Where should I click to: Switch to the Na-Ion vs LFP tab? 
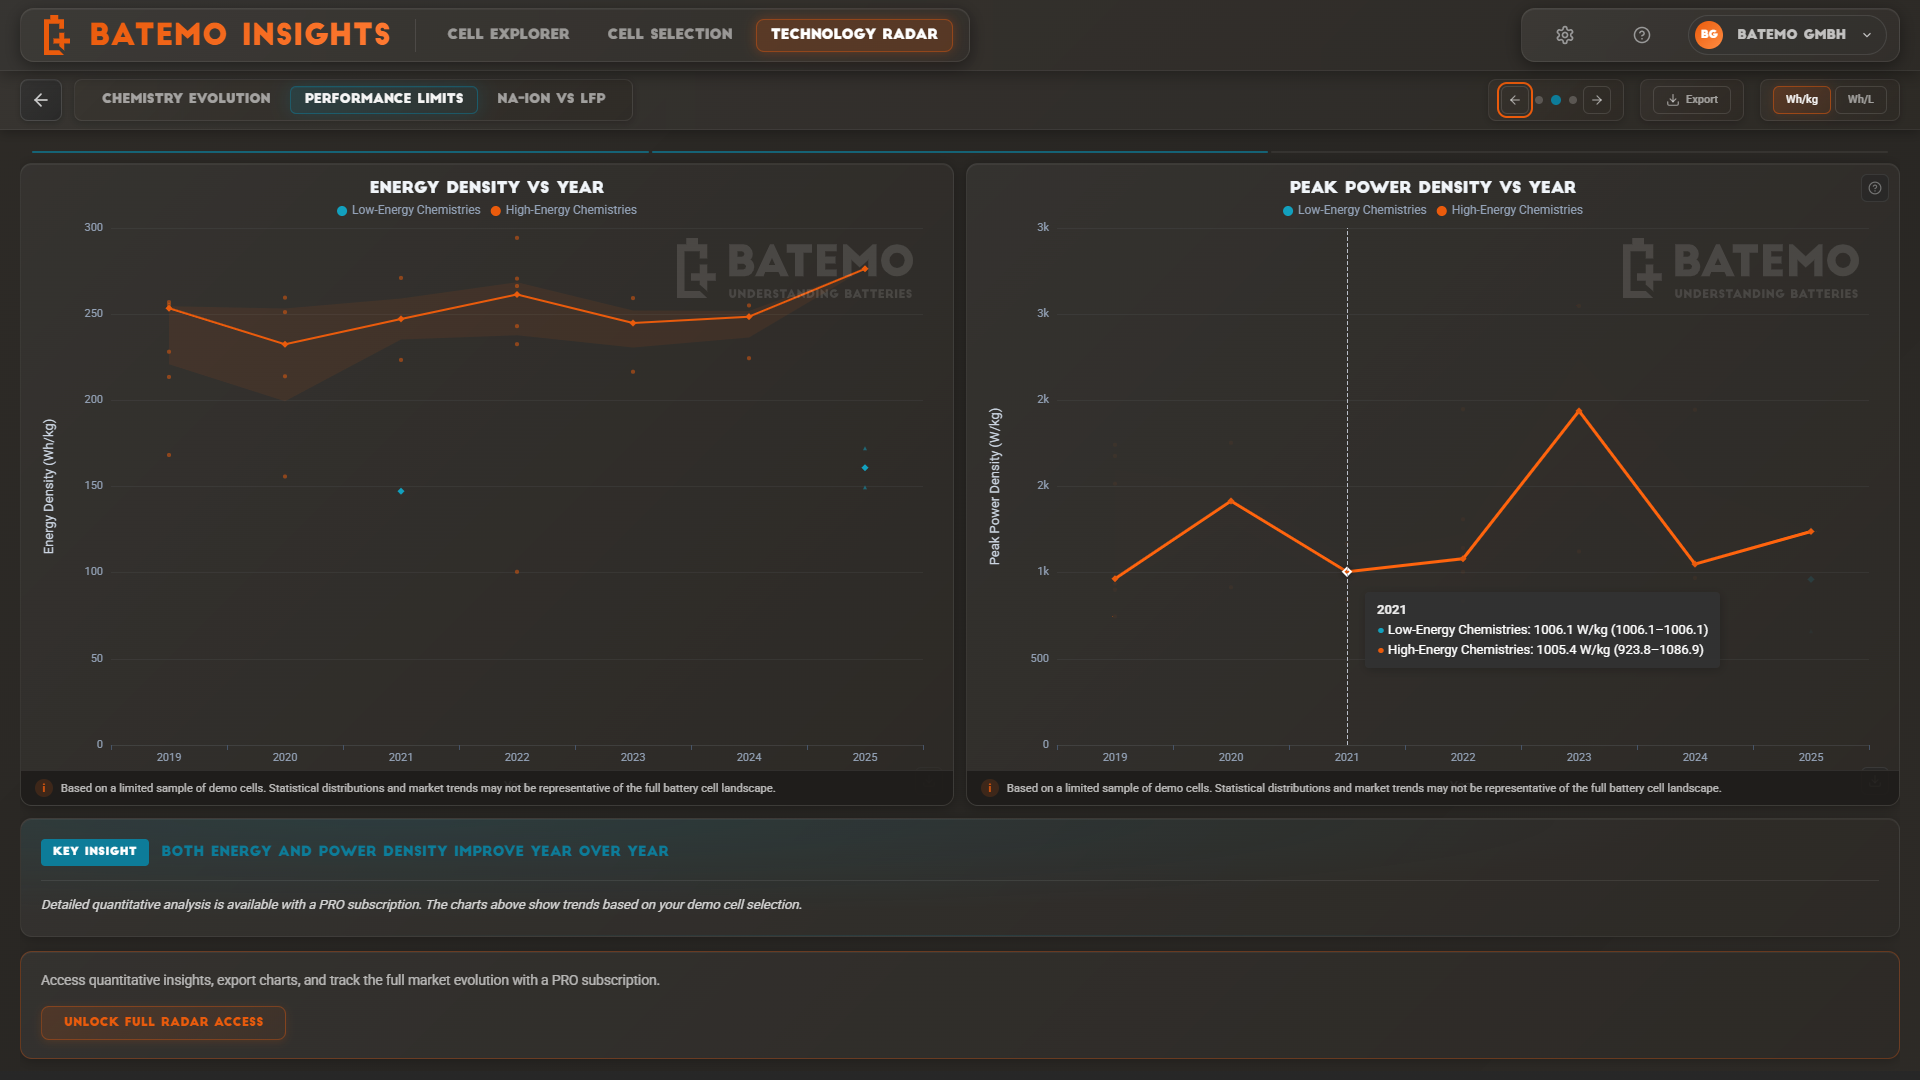click(551, 99)
